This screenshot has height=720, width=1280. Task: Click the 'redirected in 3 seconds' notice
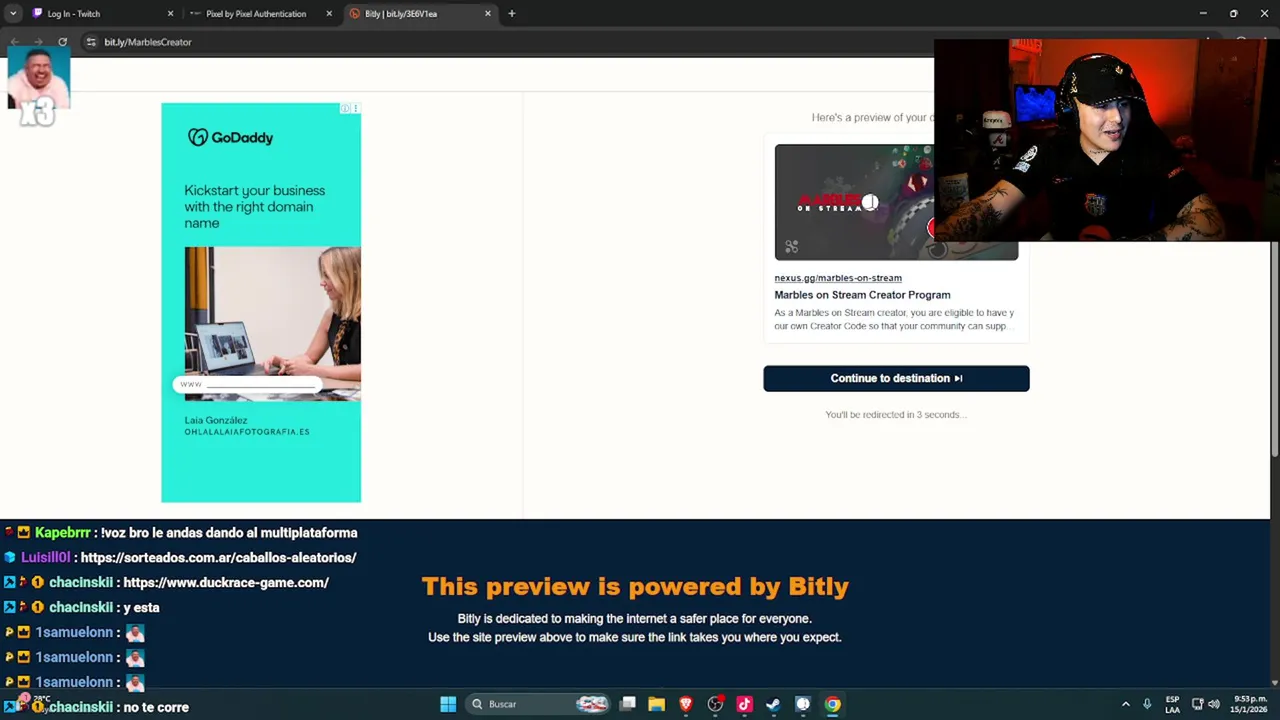pos(895,415)
